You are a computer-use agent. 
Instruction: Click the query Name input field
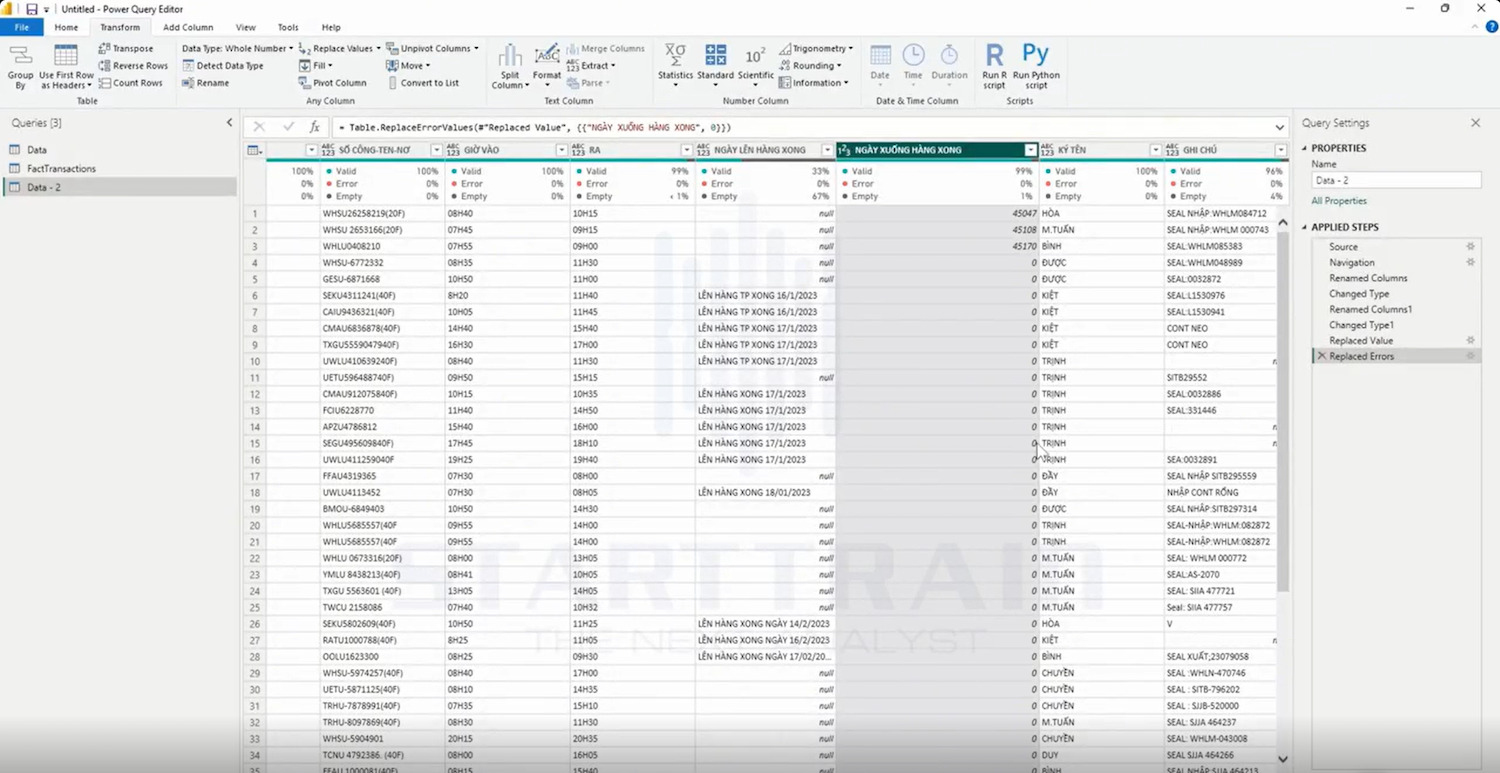tap(1396, 180)
